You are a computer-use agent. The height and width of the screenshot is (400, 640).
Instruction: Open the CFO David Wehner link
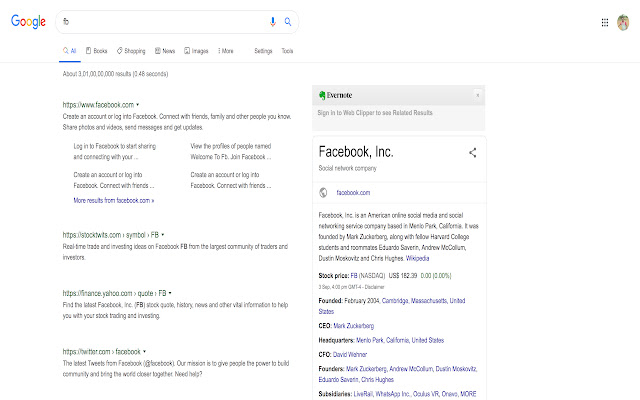350,354
